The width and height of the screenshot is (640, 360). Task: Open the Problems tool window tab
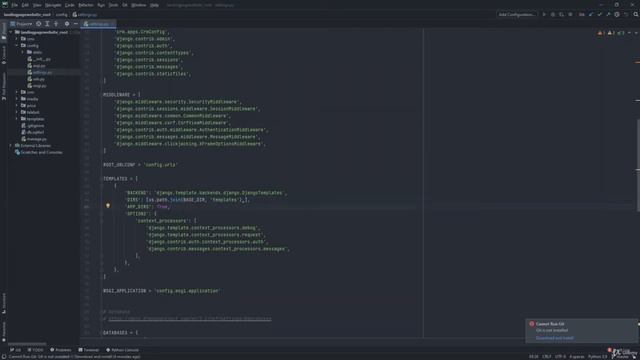pyautogui.click(x=60, y=350)
